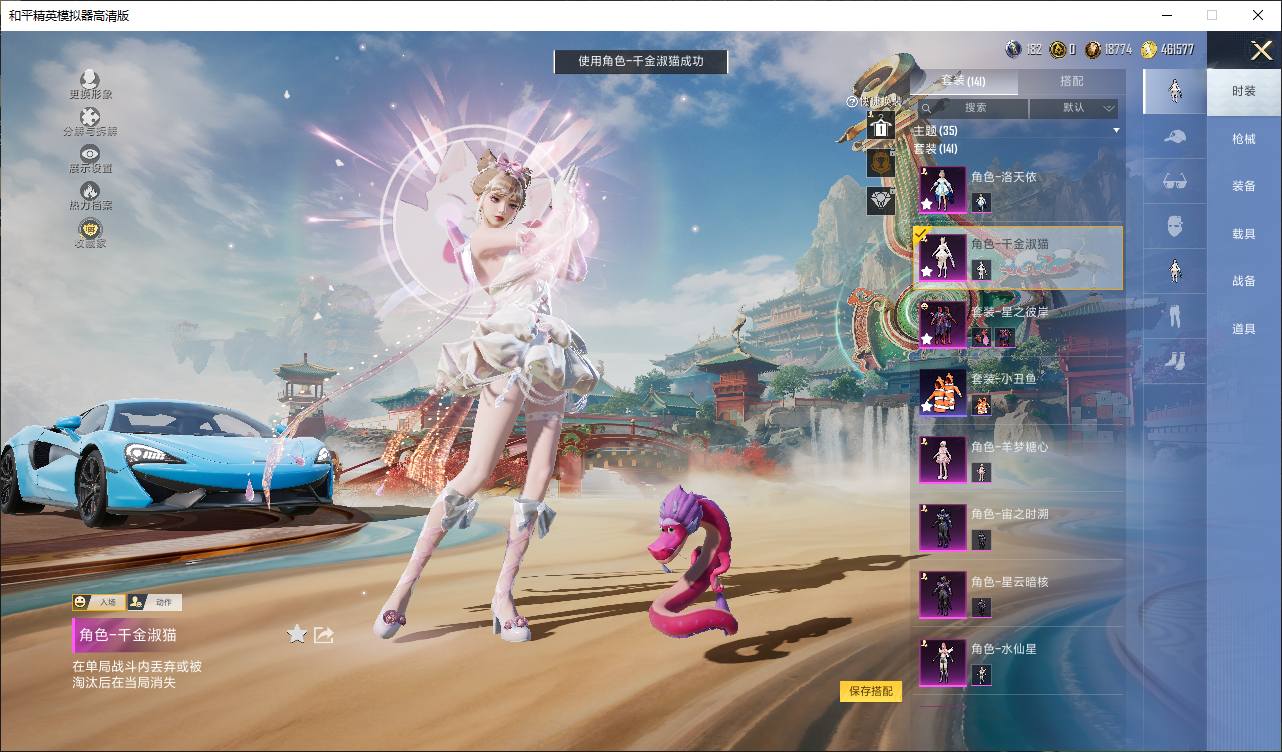Screen dimensions: 1282x752
Task: Open the 战备 side tab
Action: tap(1244, 281)
